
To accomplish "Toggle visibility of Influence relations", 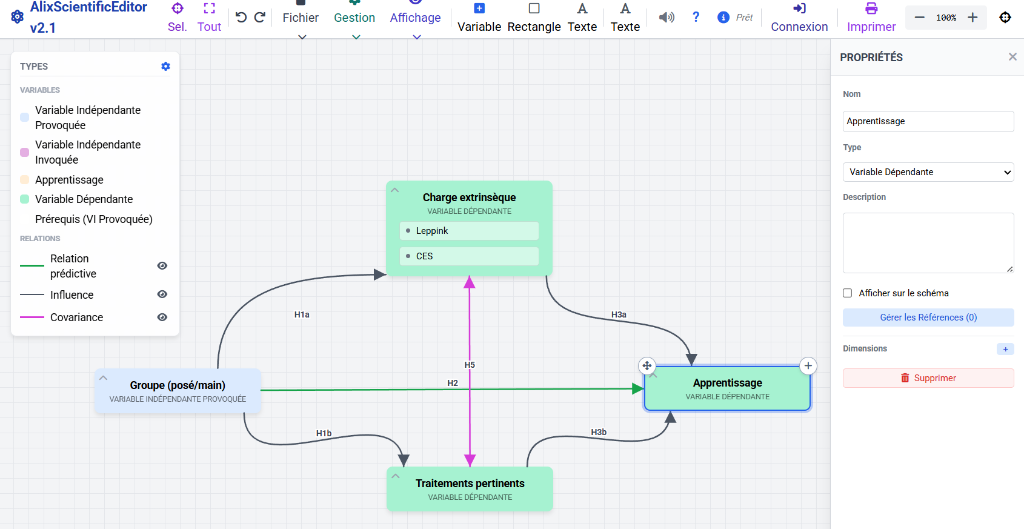I will point(162,295).
